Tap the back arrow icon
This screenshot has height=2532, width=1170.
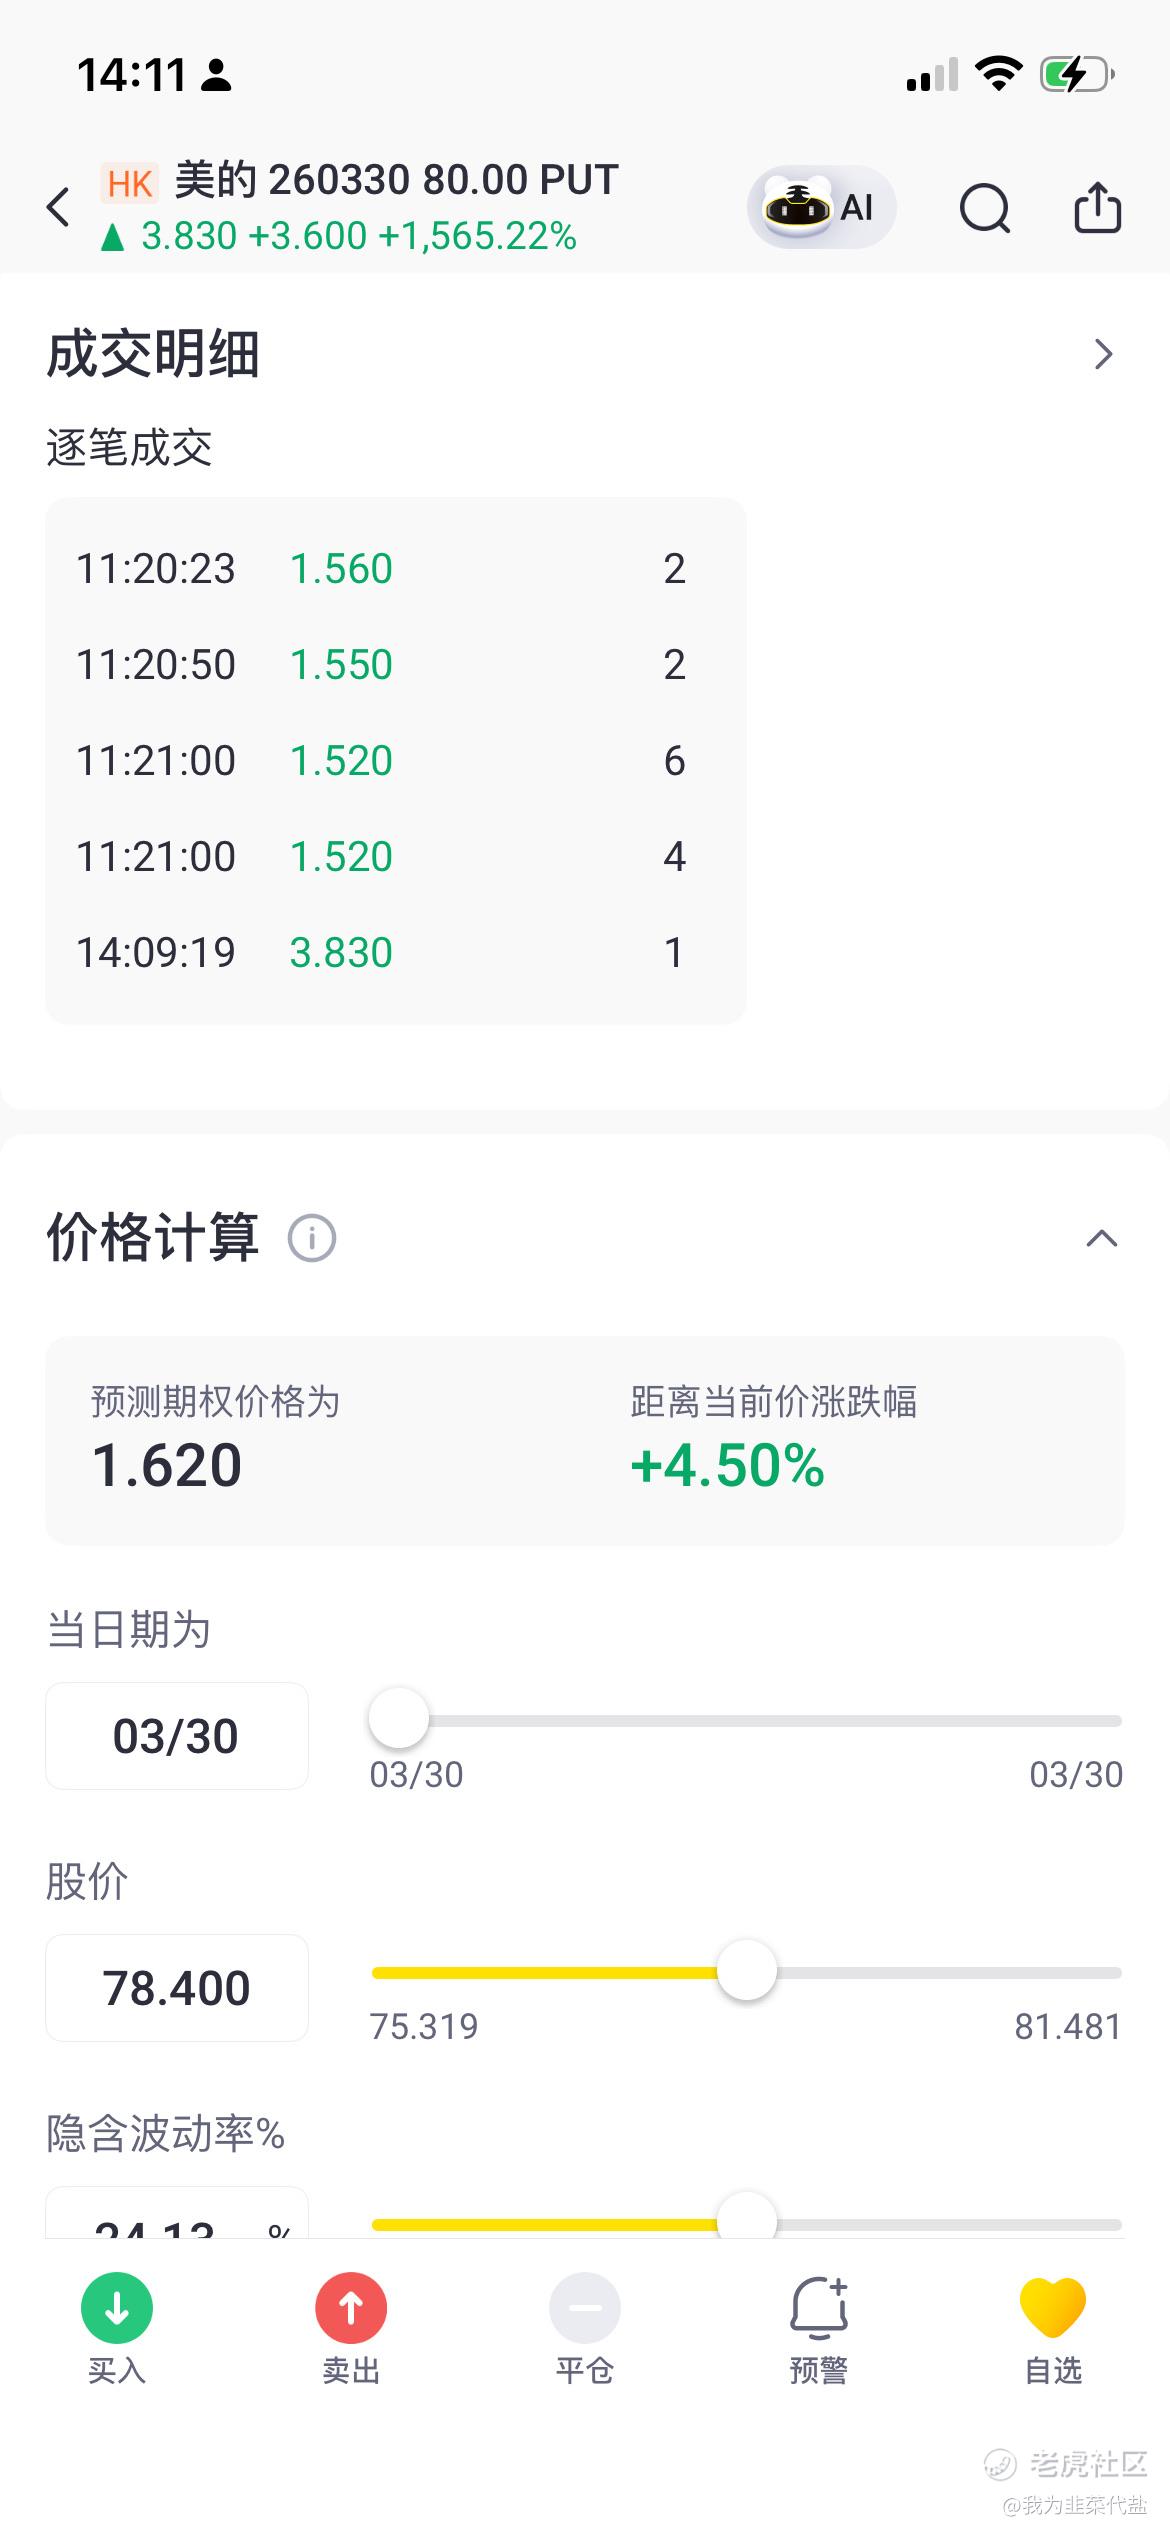point(59,207)
